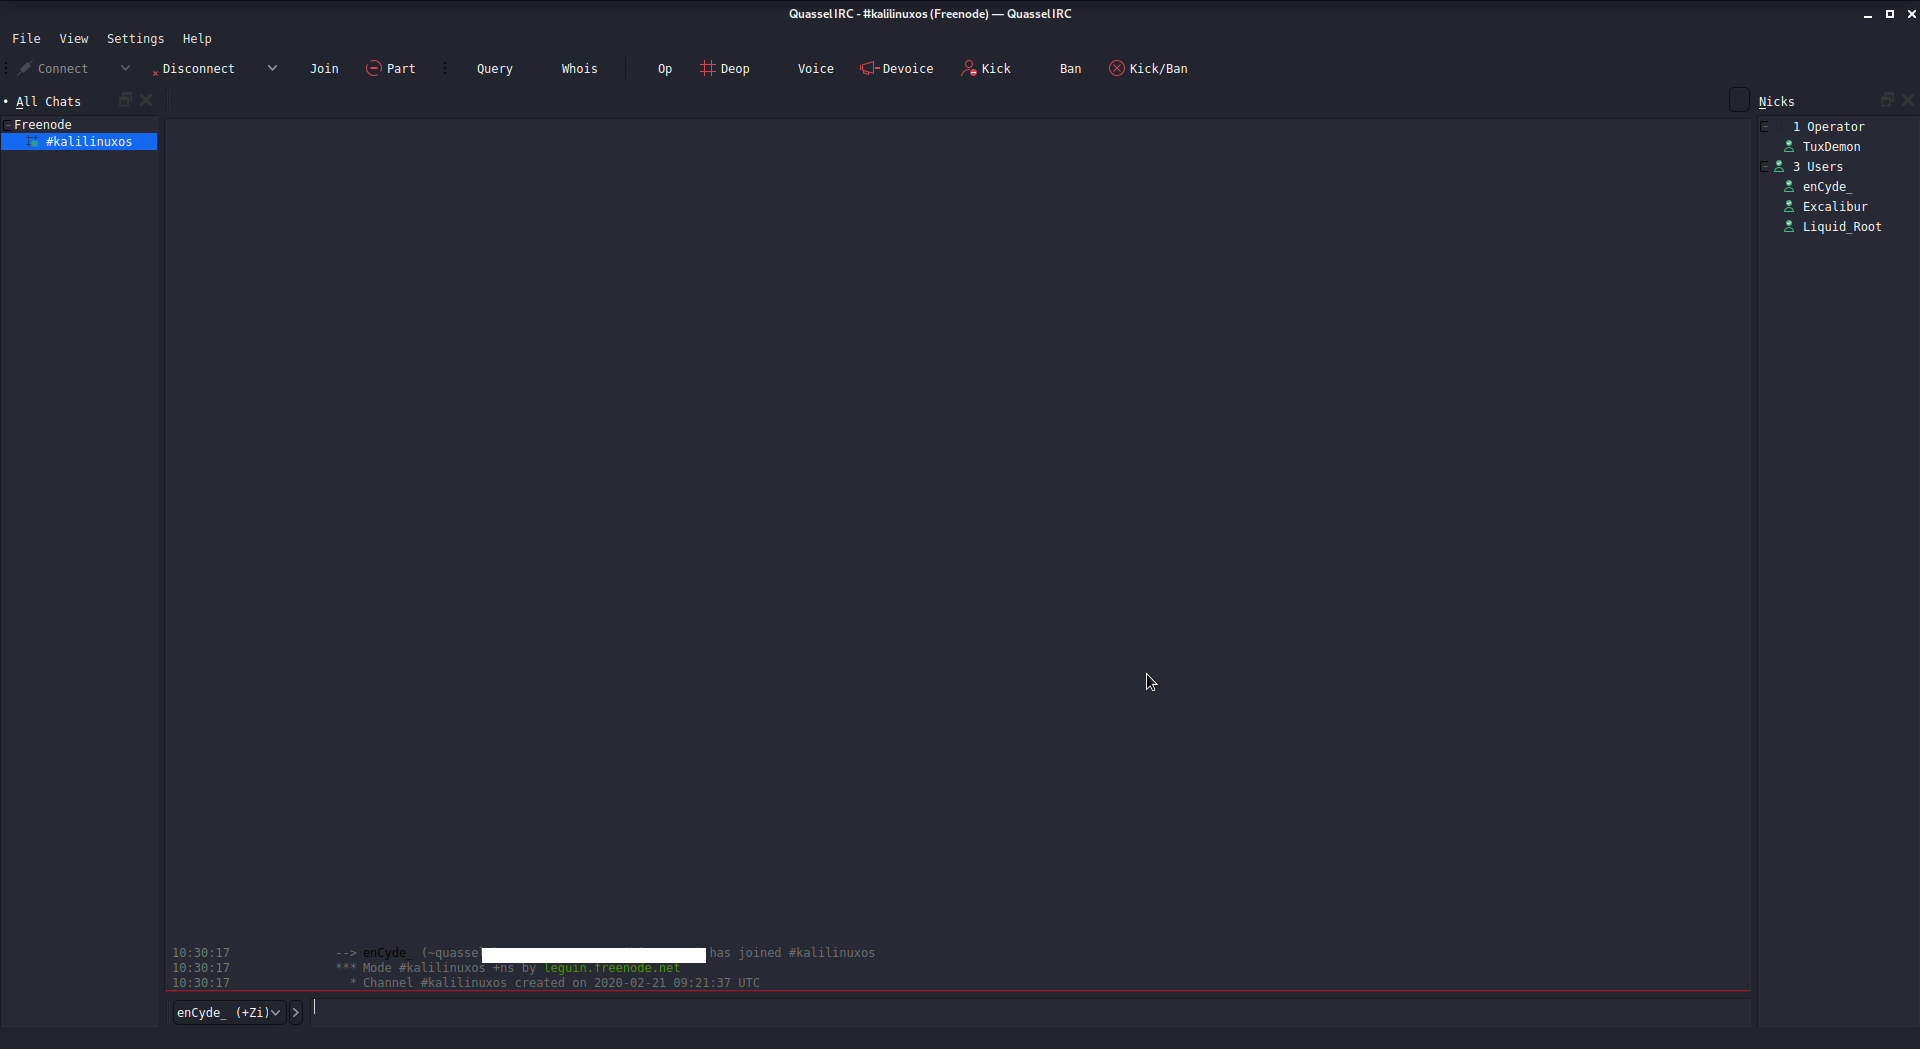Open the enCyde_ nick selector dropdown
This screenshot has width=1920, height=1049.
pyautogui.click(x=229, y=1012)
